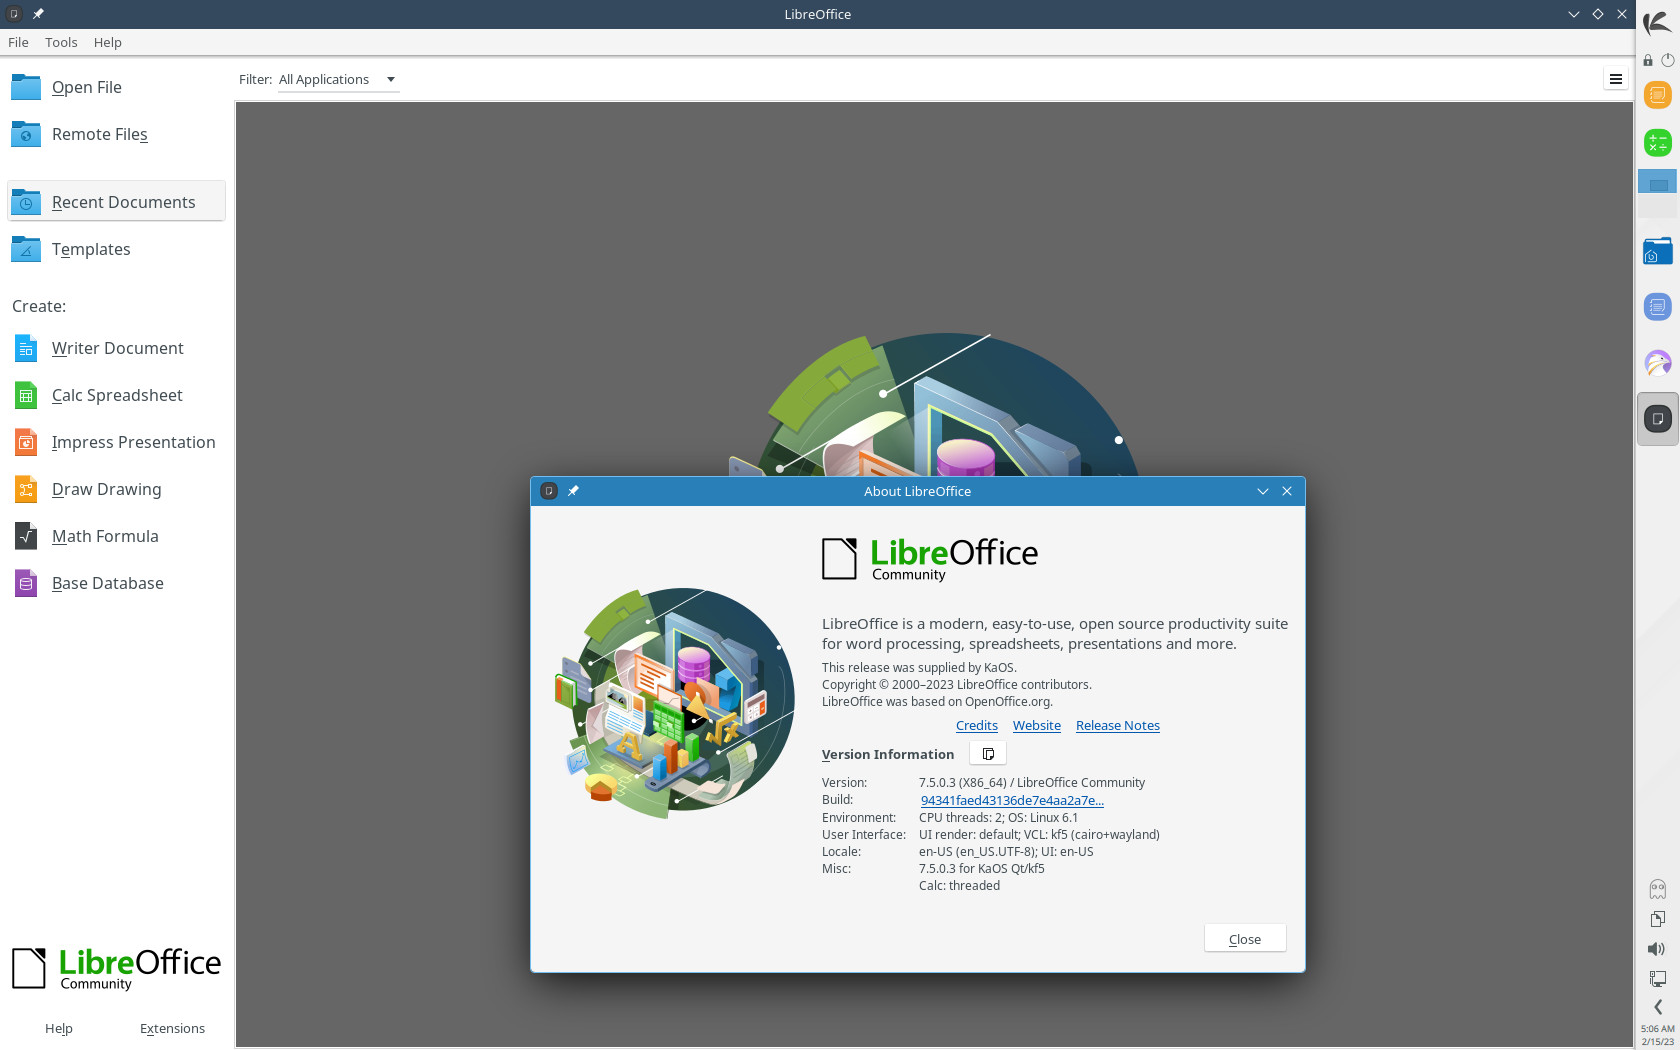The width and height of the screenshot is (1680, 1050).
Task: Click the pin icon in About dialog titlebar
Action: (x=573, y=491)
